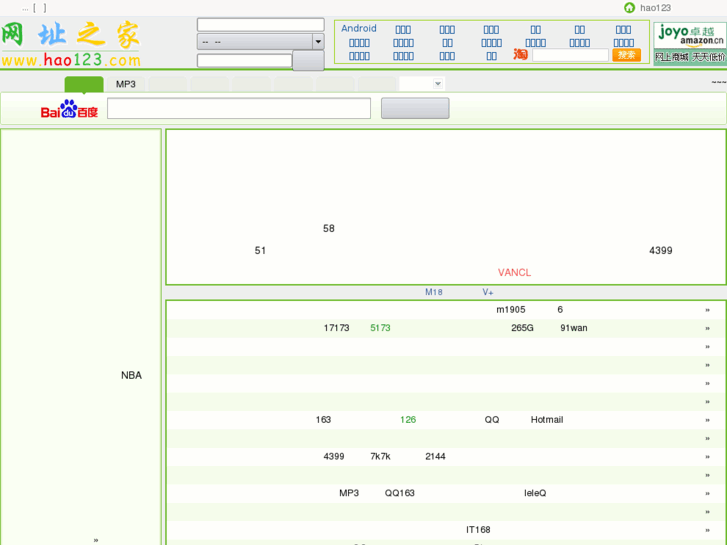The image size is (727, 545).
Task: Open 4399 in the top sites box
Action: [x=661, y=250]
